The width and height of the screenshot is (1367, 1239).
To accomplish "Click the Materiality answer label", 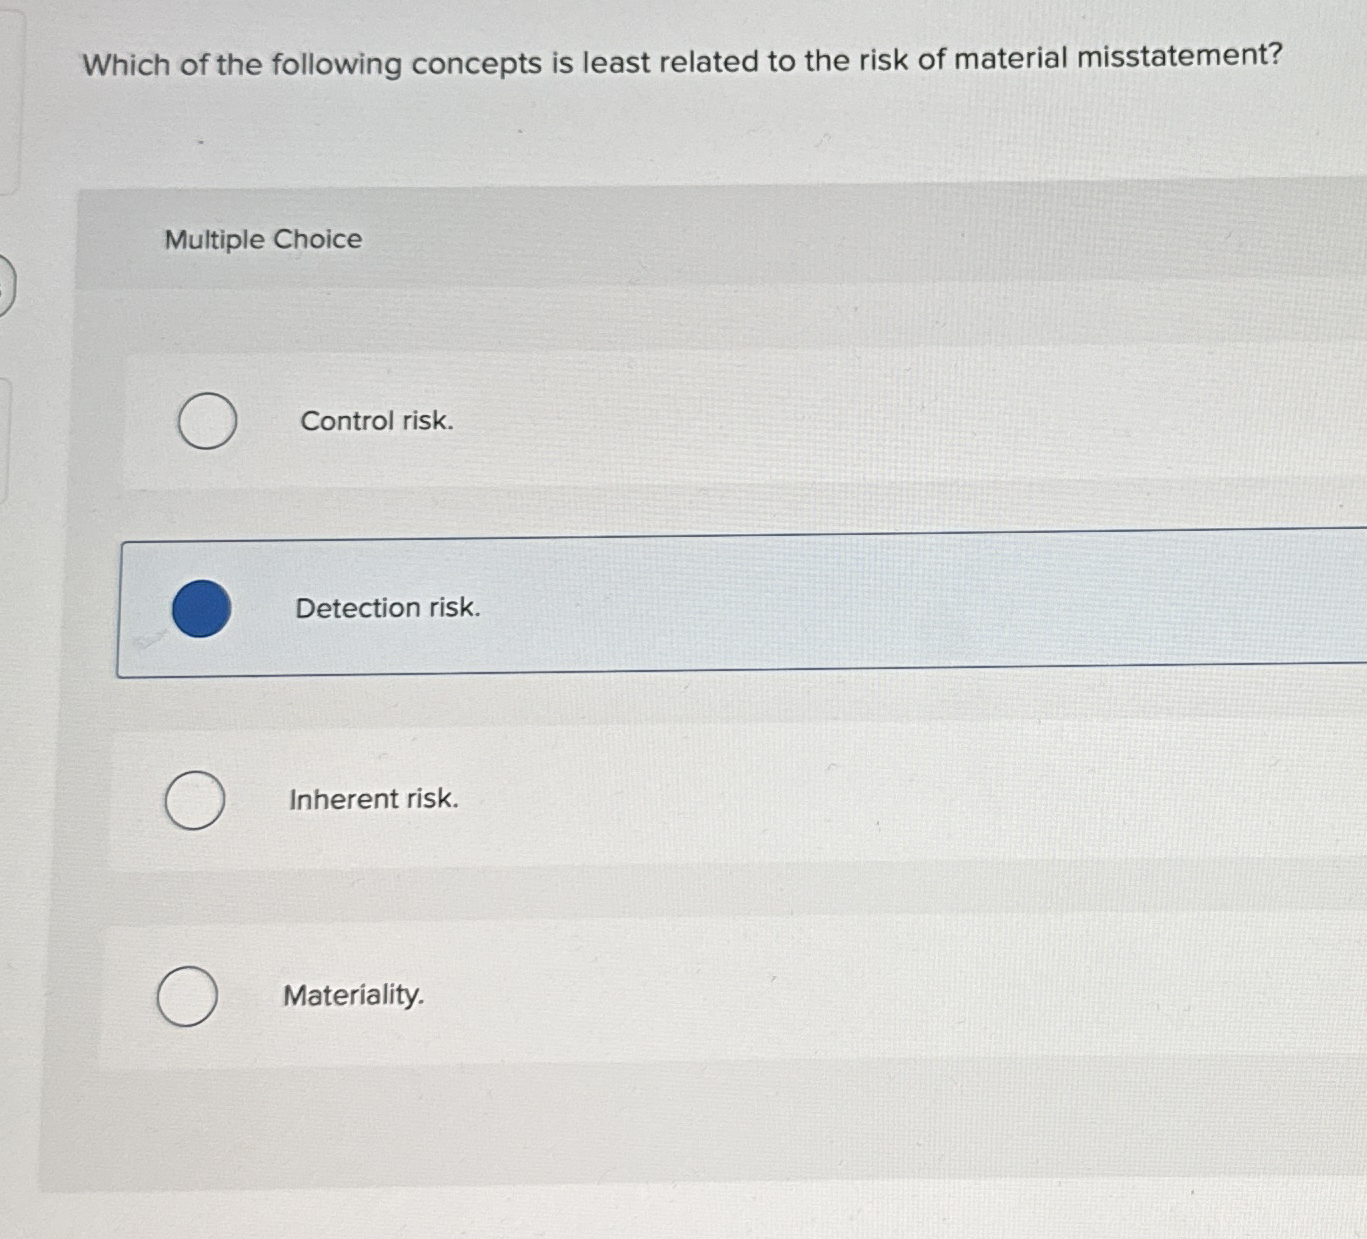I will pos(354,995).
